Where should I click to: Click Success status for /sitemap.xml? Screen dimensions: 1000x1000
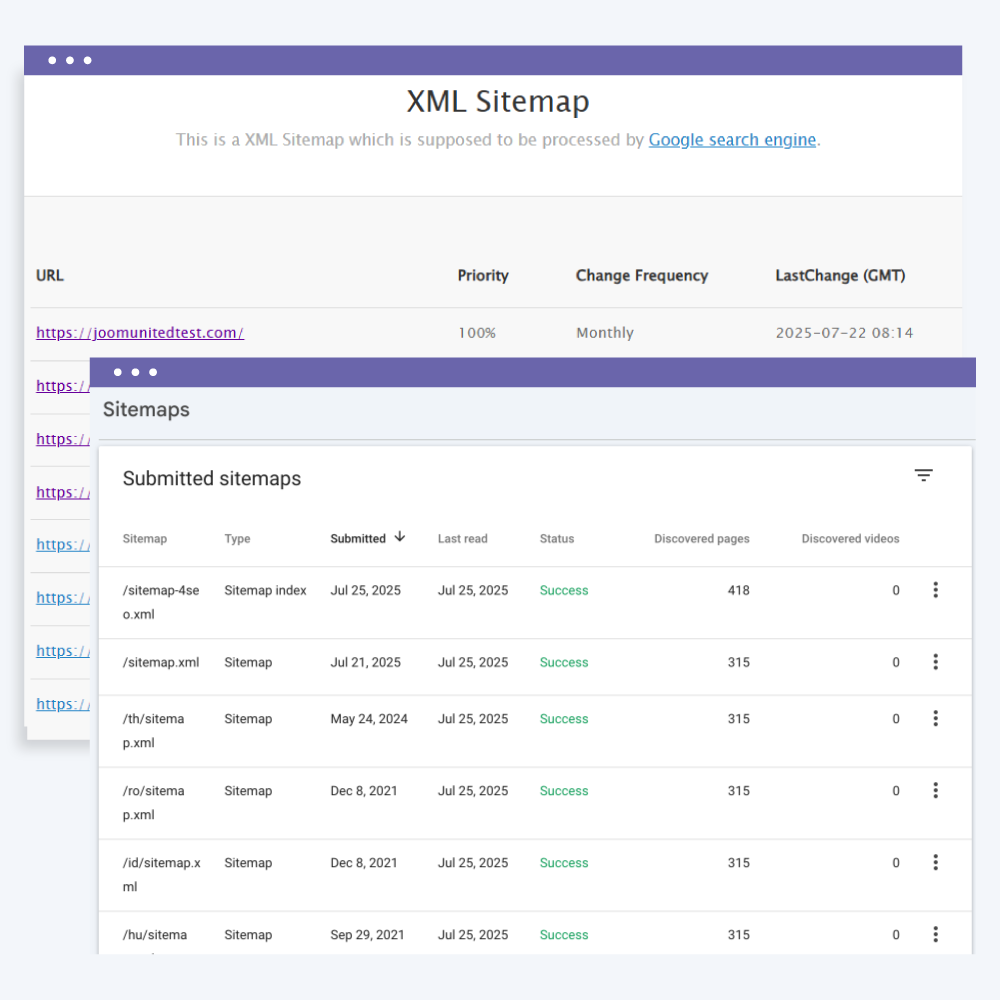click(563, 662)
